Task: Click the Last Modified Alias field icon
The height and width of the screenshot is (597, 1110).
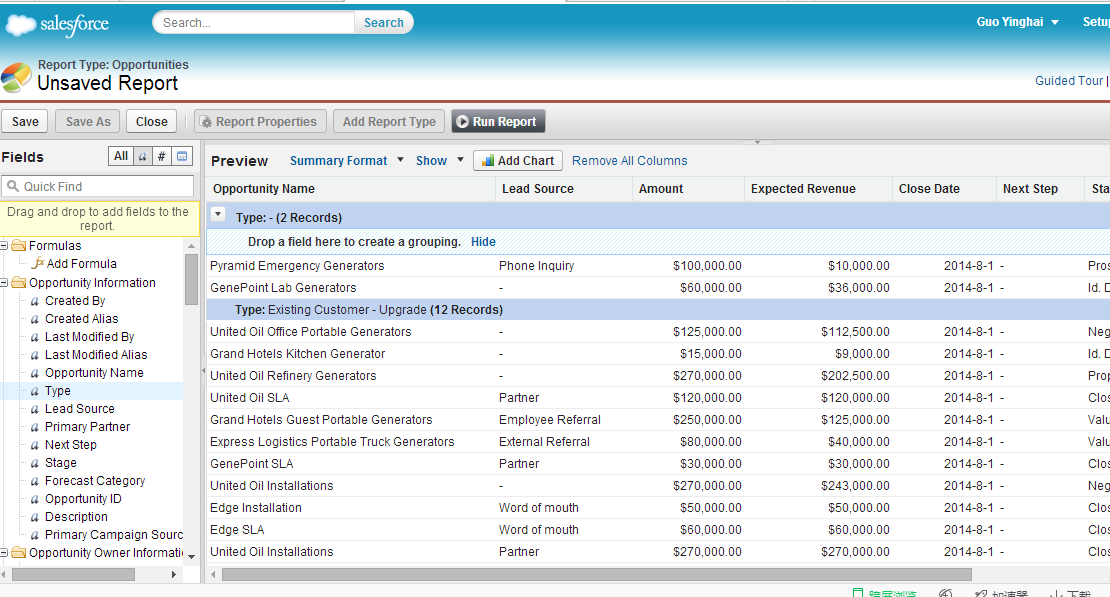Action: click(35, 355)
